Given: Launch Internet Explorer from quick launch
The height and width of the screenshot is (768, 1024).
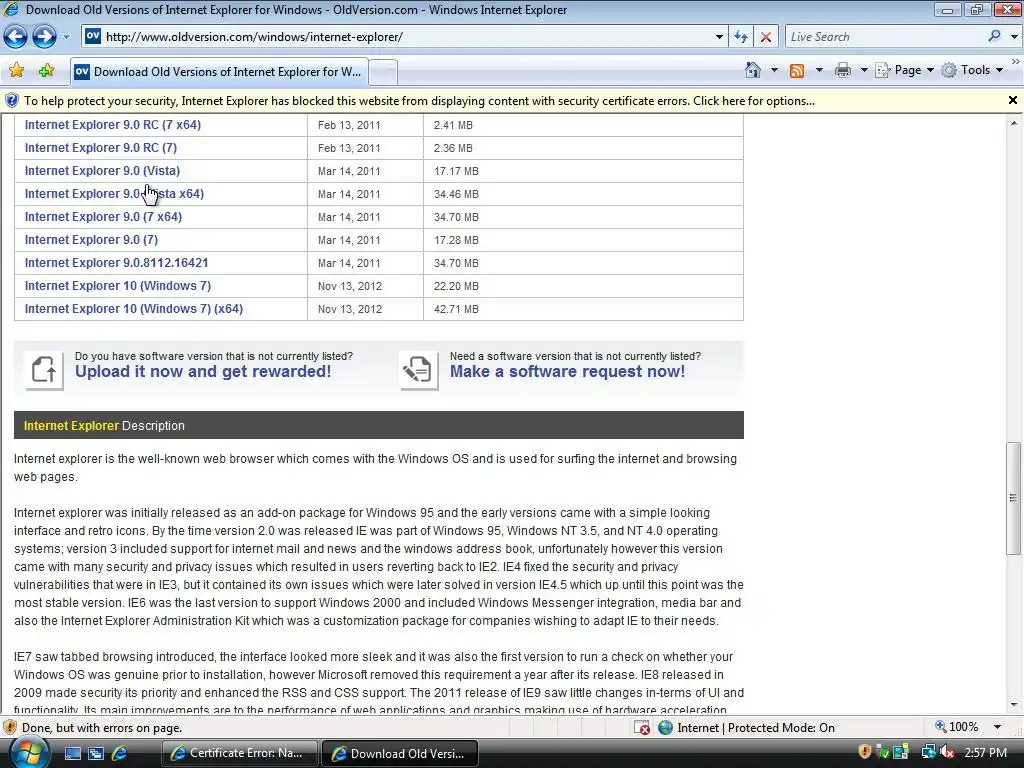Looking at the screenshot, I should click(120, 753).
